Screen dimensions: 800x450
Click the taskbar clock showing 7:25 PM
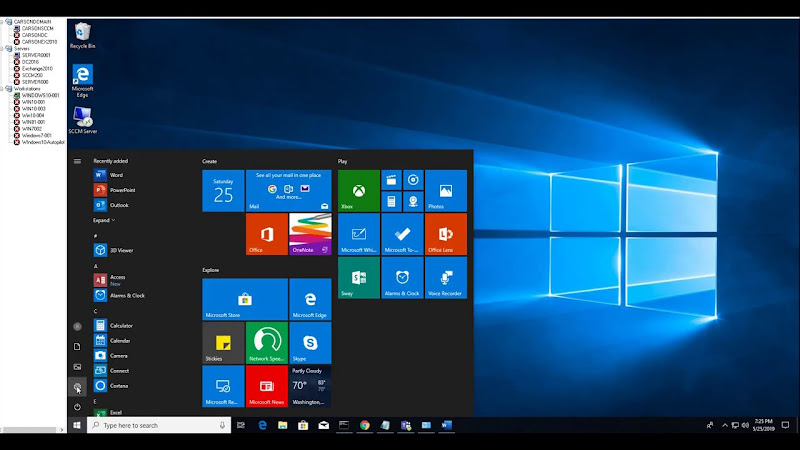(x=763, y=425)
